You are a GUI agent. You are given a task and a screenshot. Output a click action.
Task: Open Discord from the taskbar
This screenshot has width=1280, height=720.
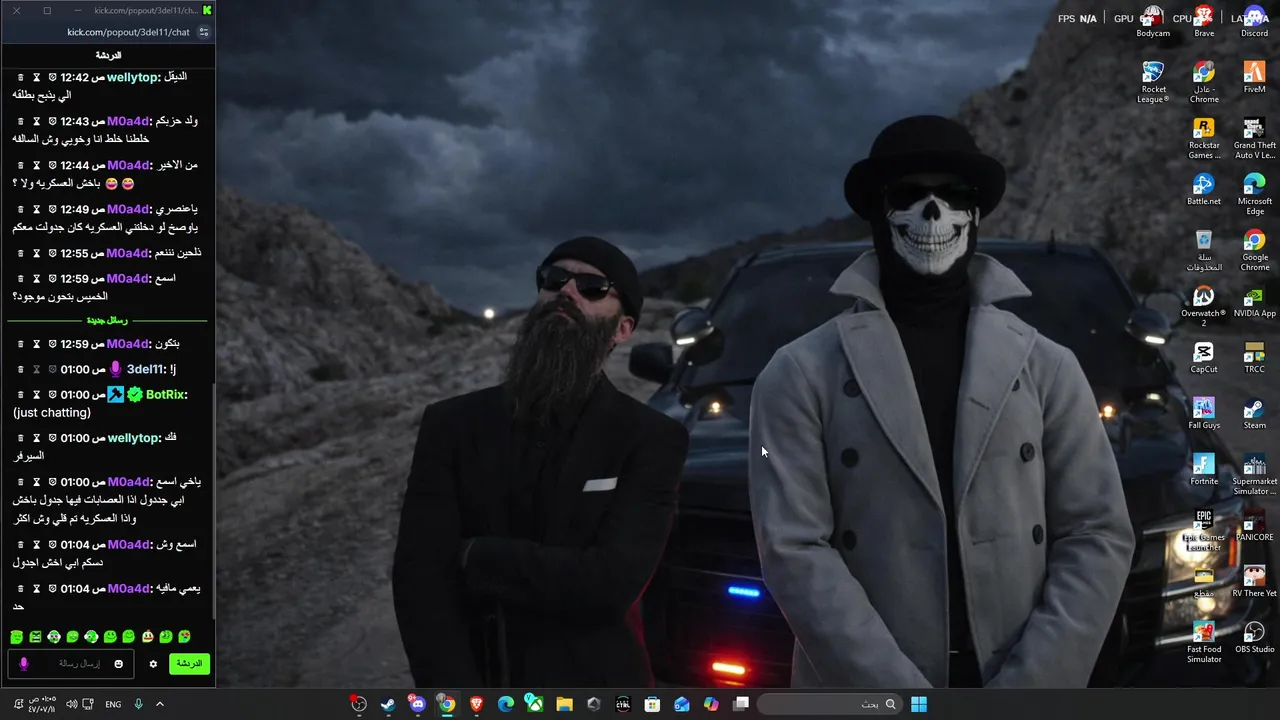417,704
